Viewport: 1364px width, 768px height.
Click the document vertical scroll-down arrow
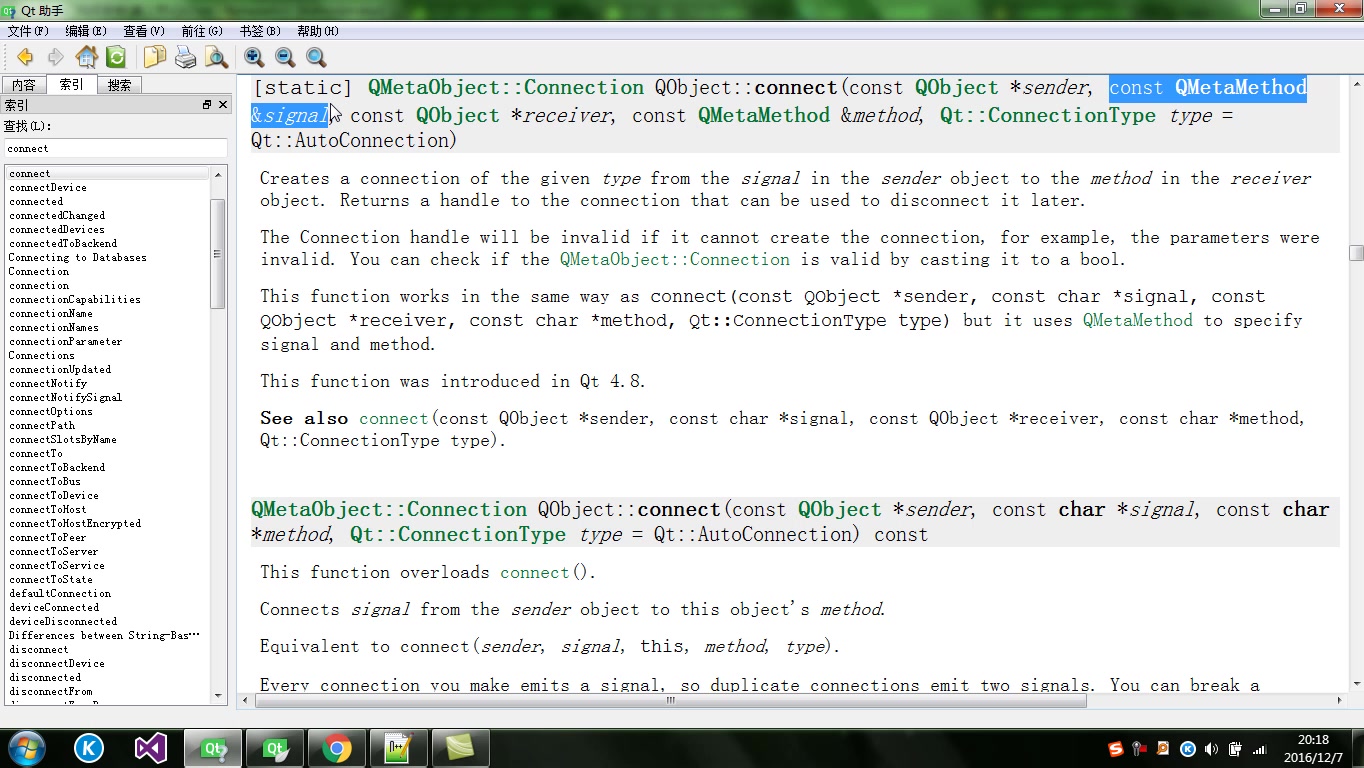point(1356,684)
